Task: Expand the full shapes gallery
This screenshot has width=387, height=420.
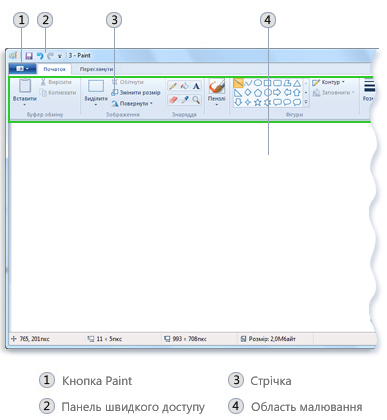Action: (306, 102)
